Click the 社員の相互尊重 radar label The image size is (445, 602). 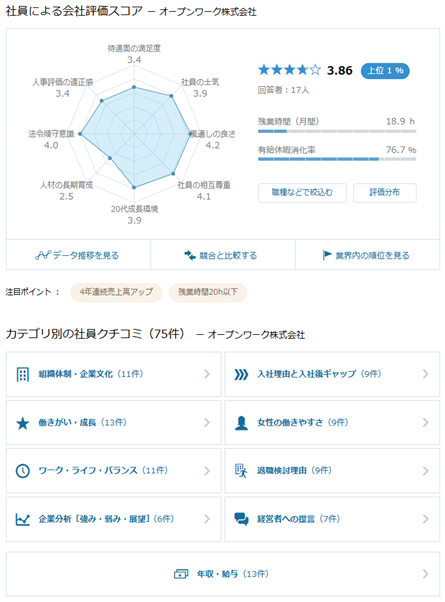coord(204,185)
